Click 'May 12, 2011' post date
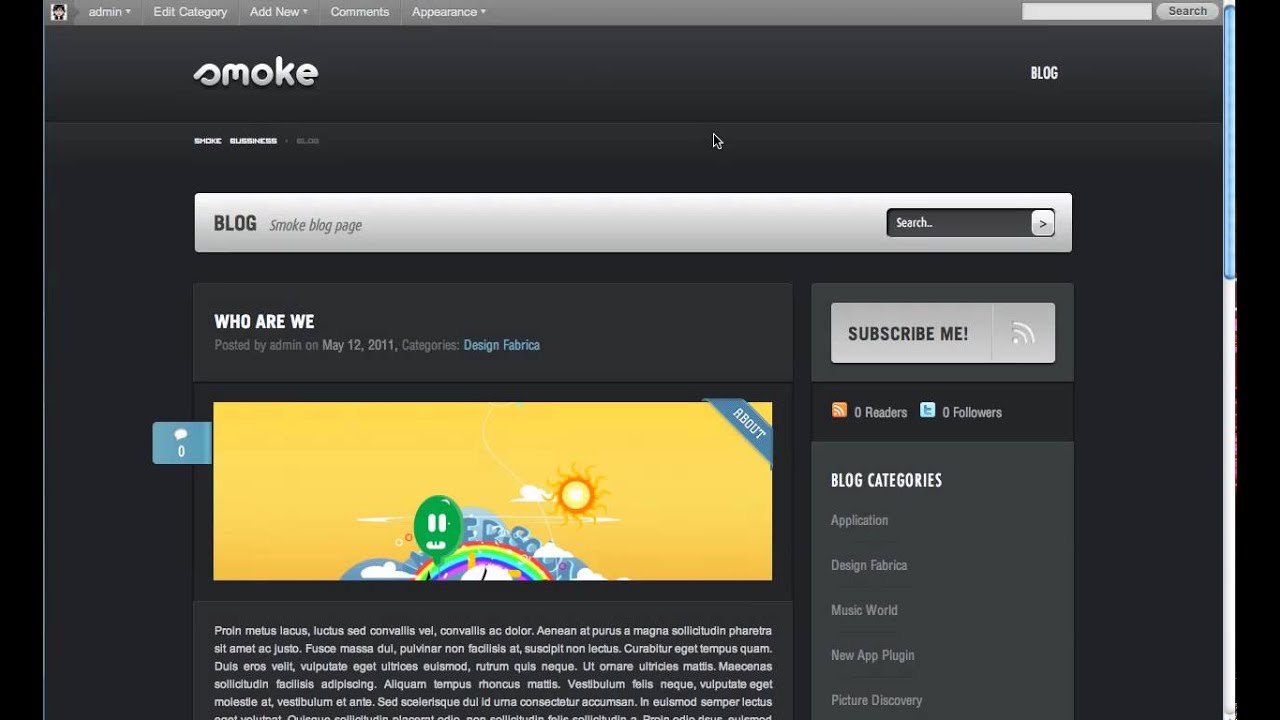Screen dimensions: 1280x720 (x=358, y=345)
